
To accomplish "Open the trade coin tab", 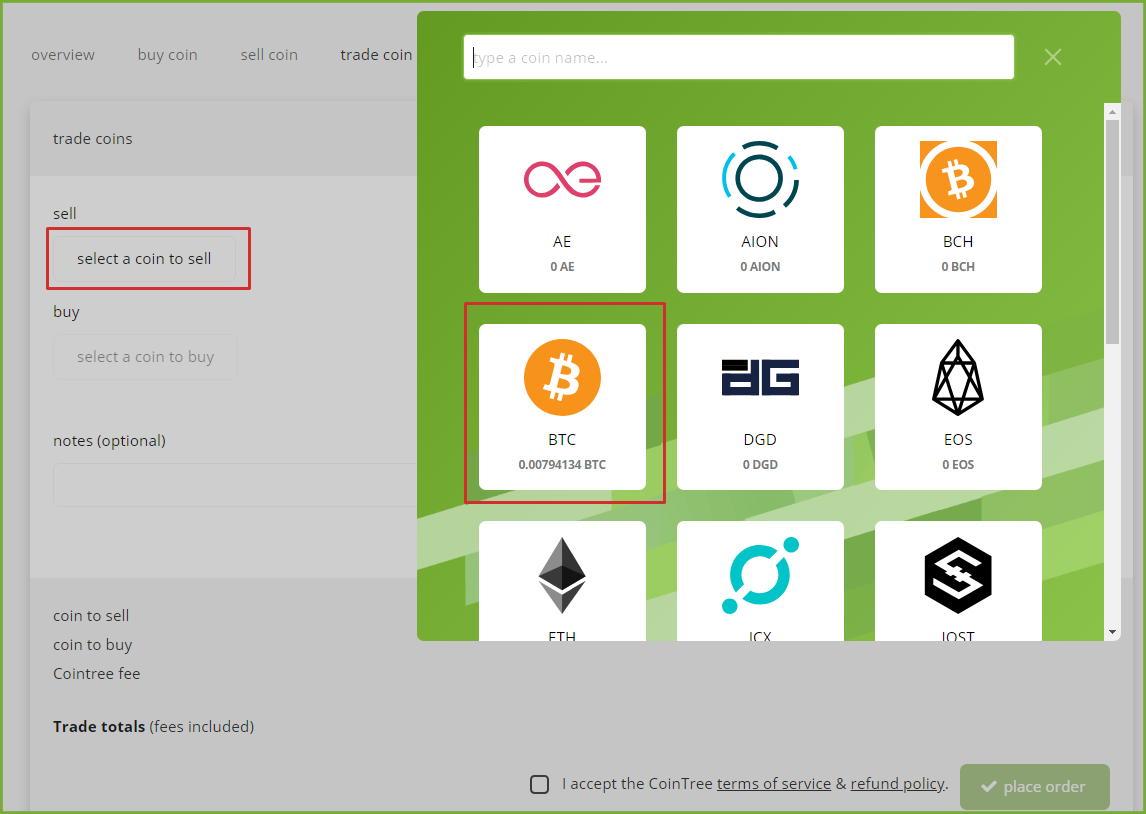I will click(x=376, y=55).
